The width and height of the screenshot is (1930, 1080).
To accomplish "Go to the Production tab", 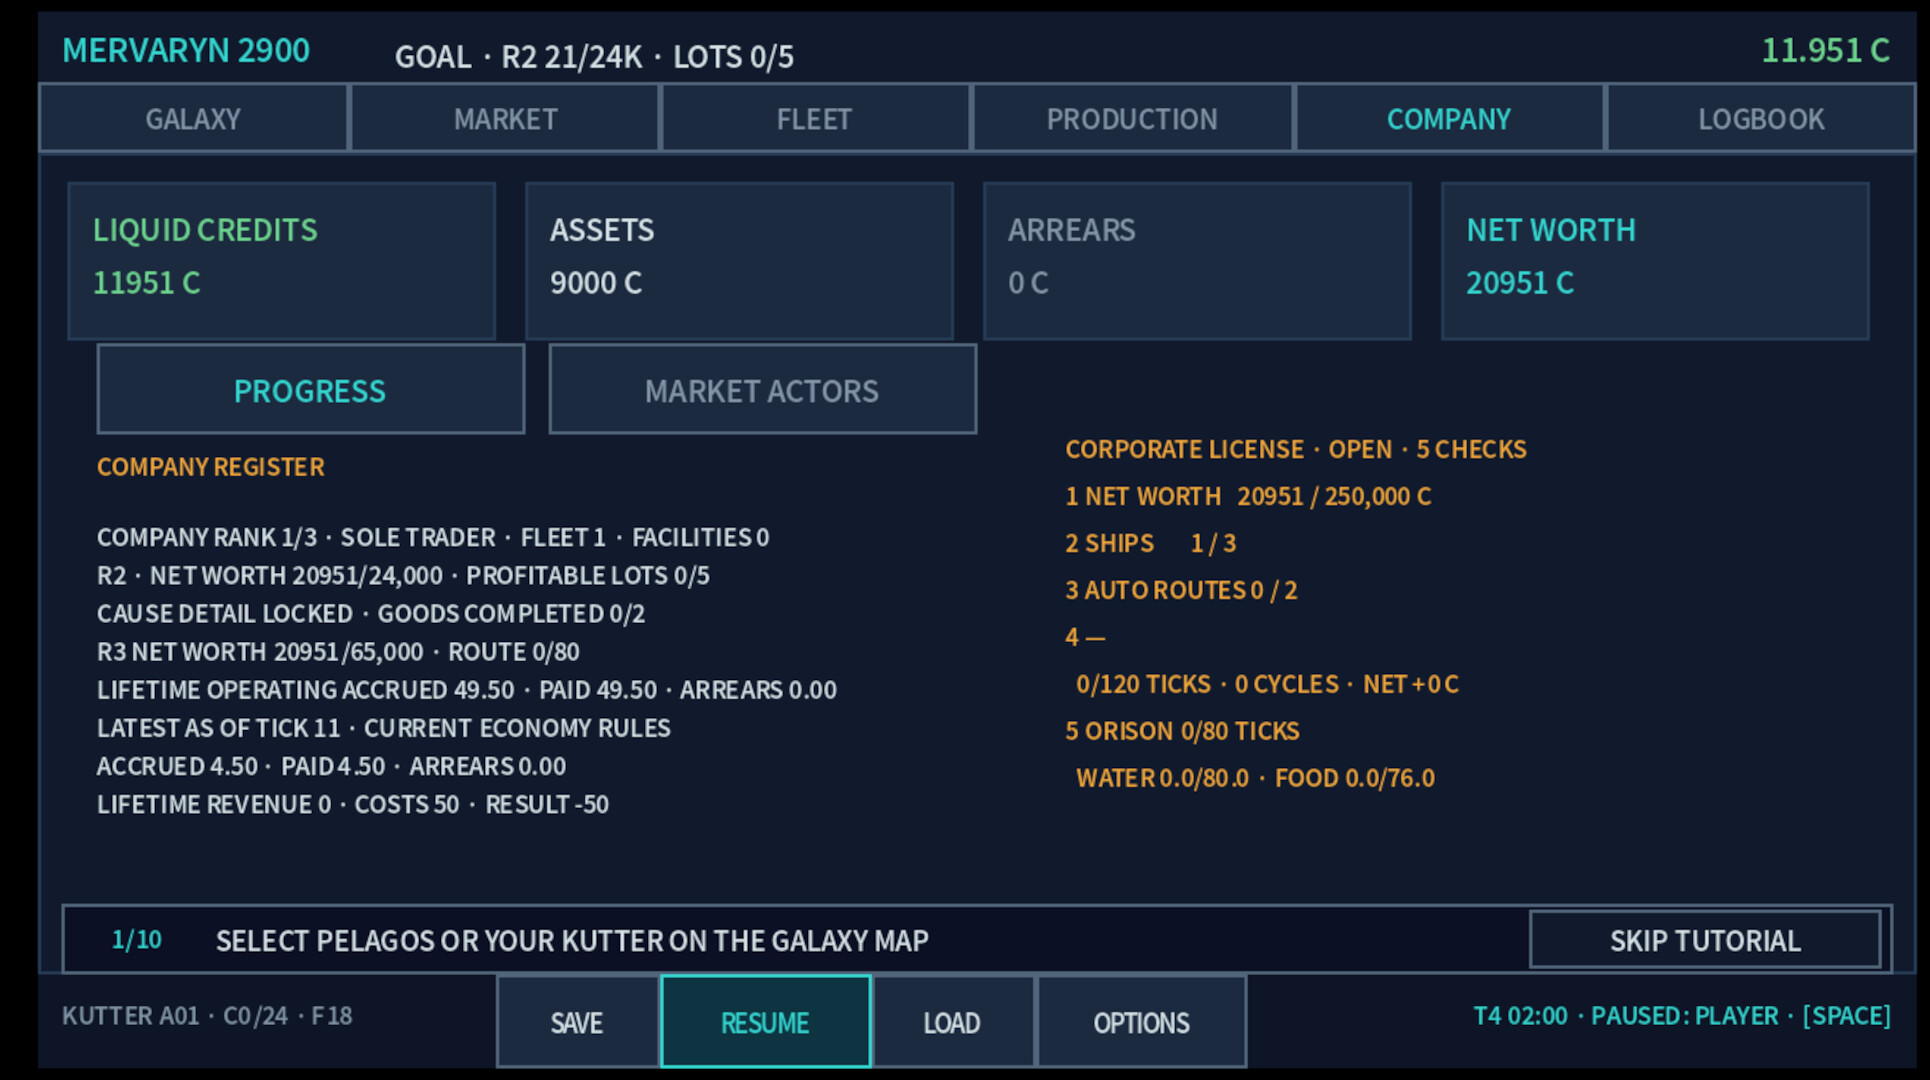I will tap(1132, 119).
